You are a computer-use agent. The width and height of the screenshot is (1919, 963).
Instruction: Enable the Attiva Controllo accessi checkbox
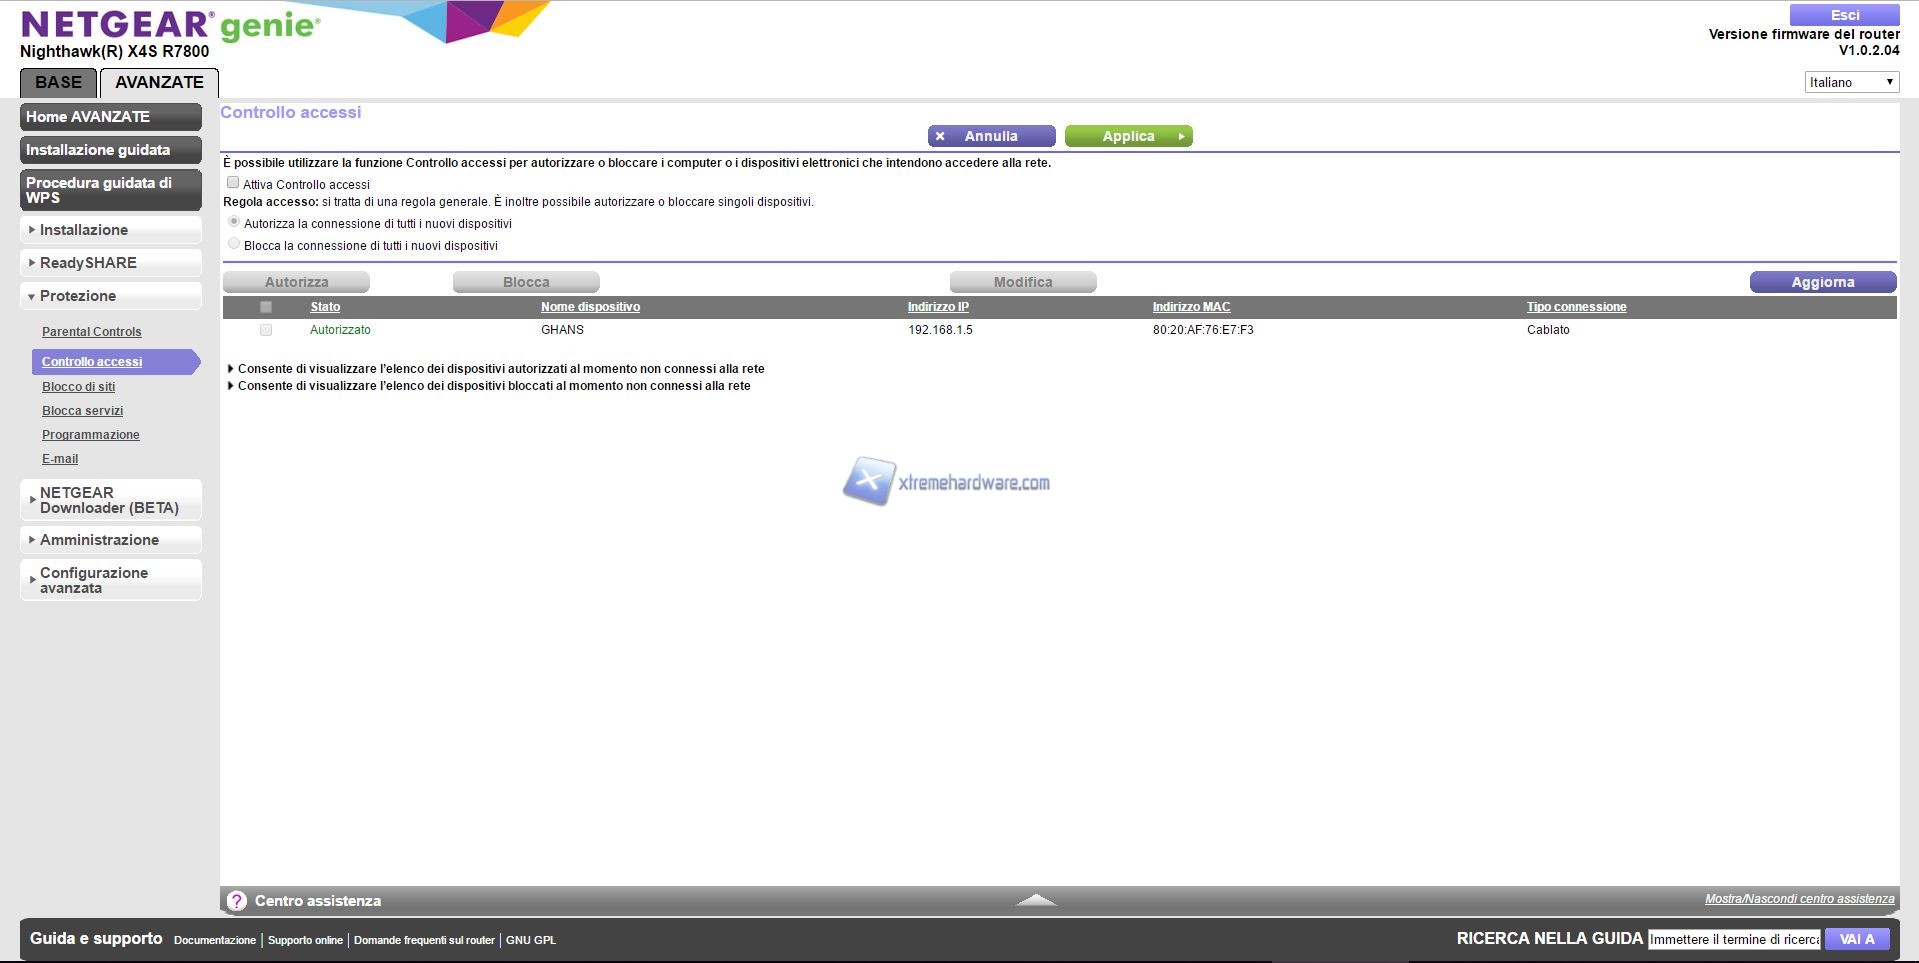(x=233, y=183)
